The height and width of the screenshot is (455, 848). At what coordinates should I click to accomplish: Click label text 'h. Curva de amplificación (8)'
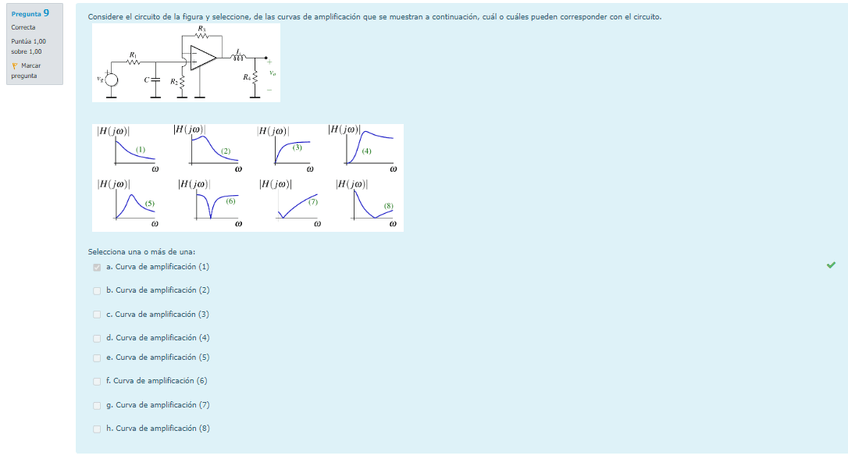(x=158, y=428)
